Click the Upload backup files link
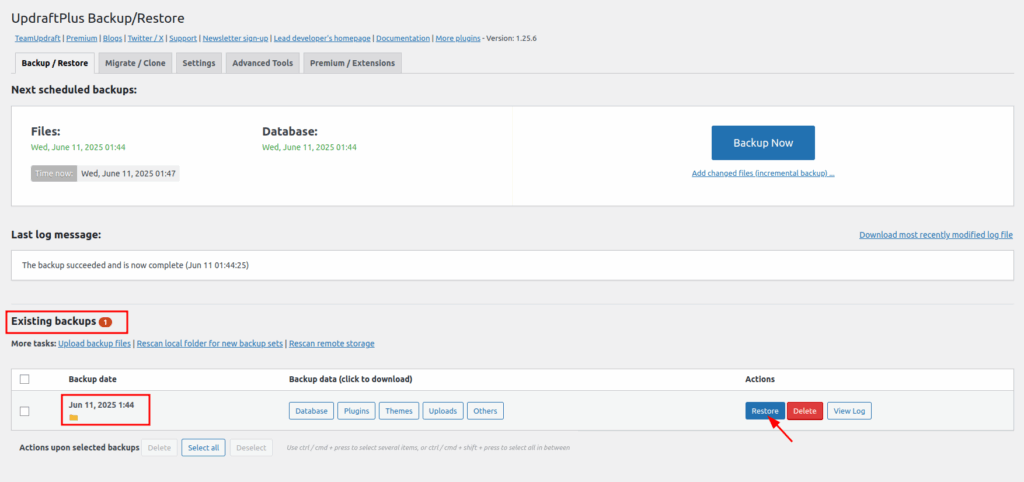Image resolution: width=1024 pixels, height=482 pixels. click(x=95, y=344)
